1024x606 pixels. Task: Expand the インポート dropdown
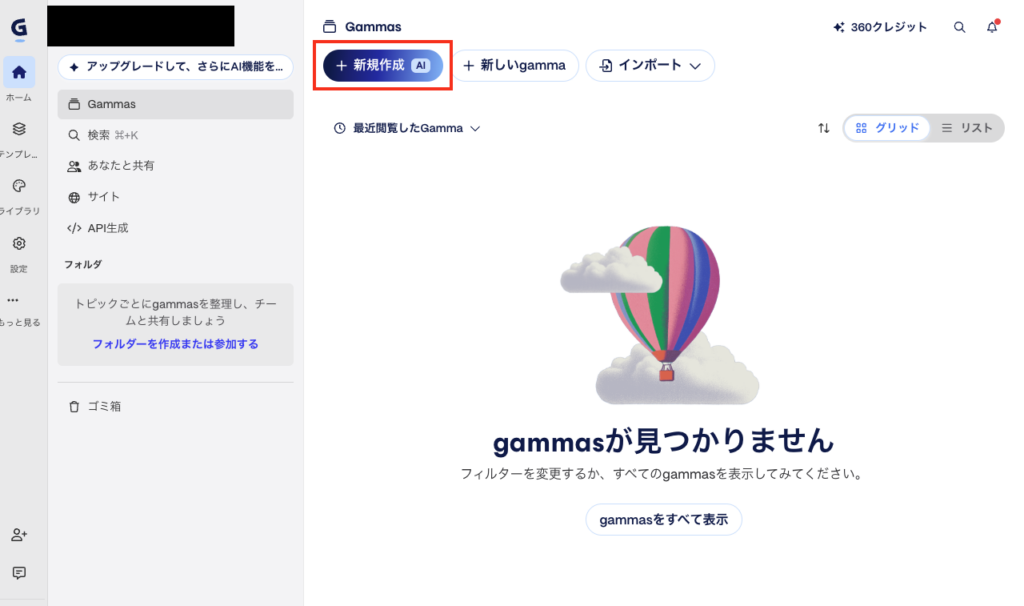(650, 65)
